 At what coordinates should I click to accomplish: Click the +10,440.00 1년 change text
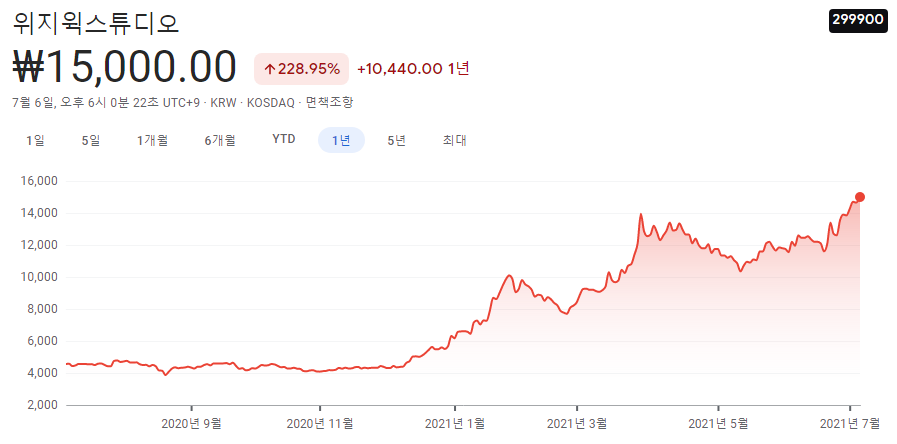click(413, 69)
